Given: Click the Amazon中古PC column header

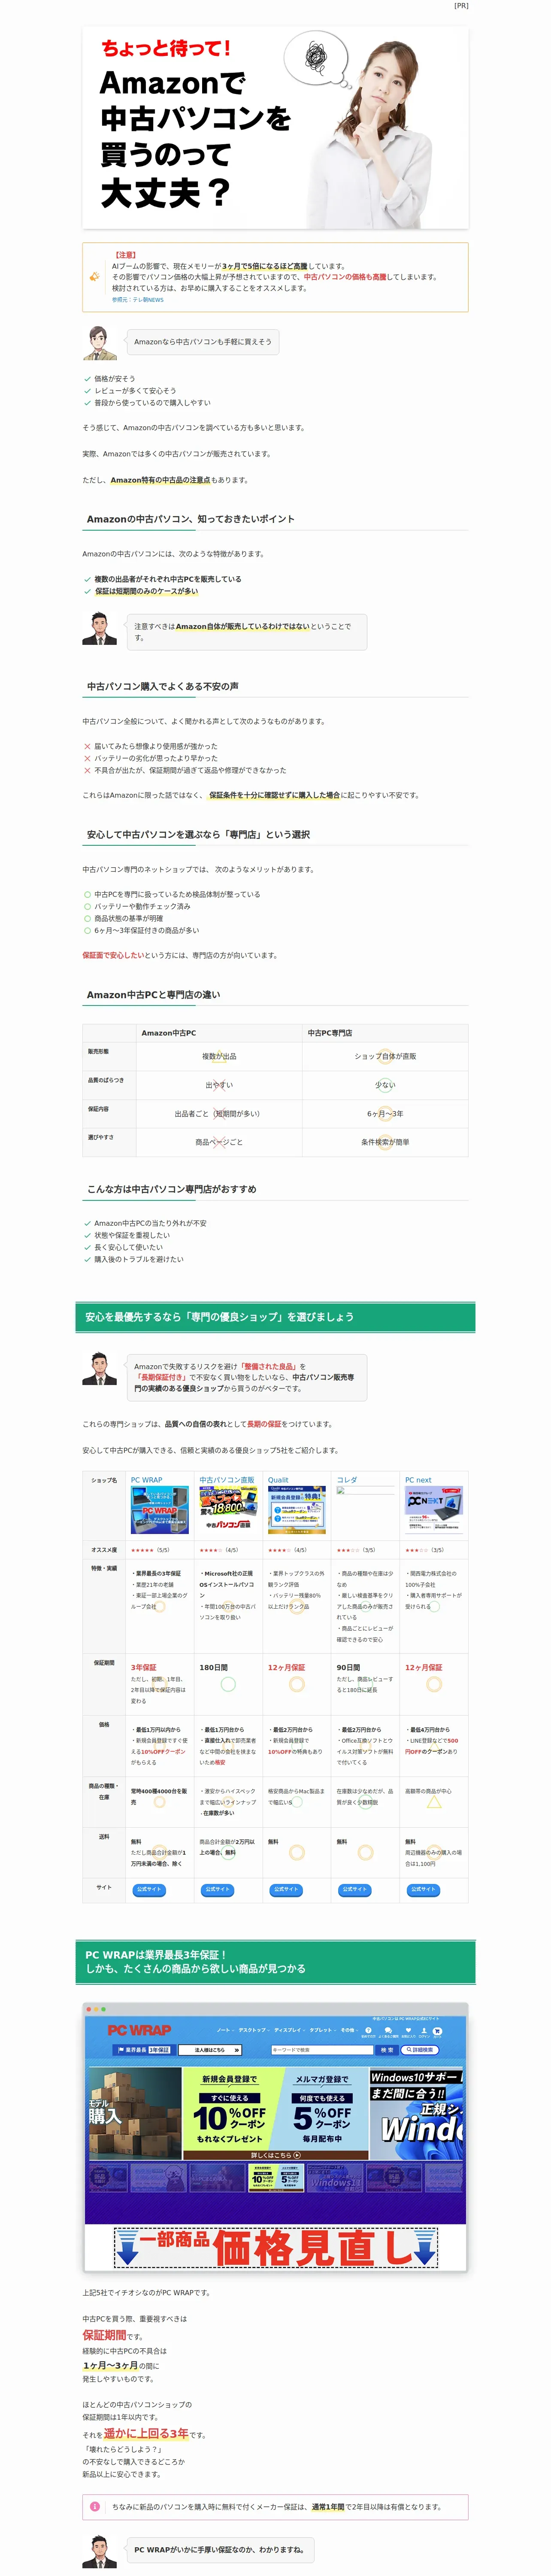Looking at the screenshot, I should pos(219,1032).
